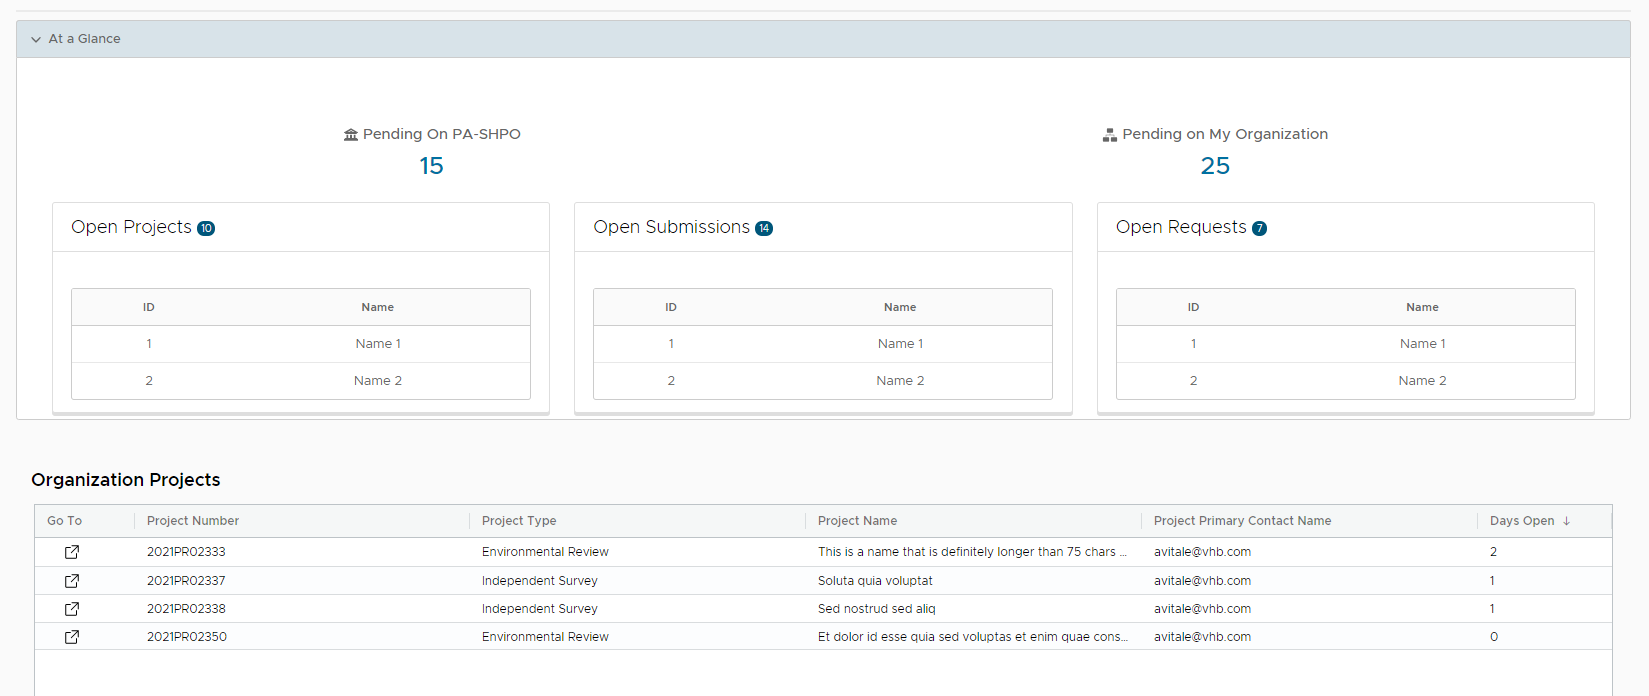Open project 2021PR02338 via Go To icon

72,609
